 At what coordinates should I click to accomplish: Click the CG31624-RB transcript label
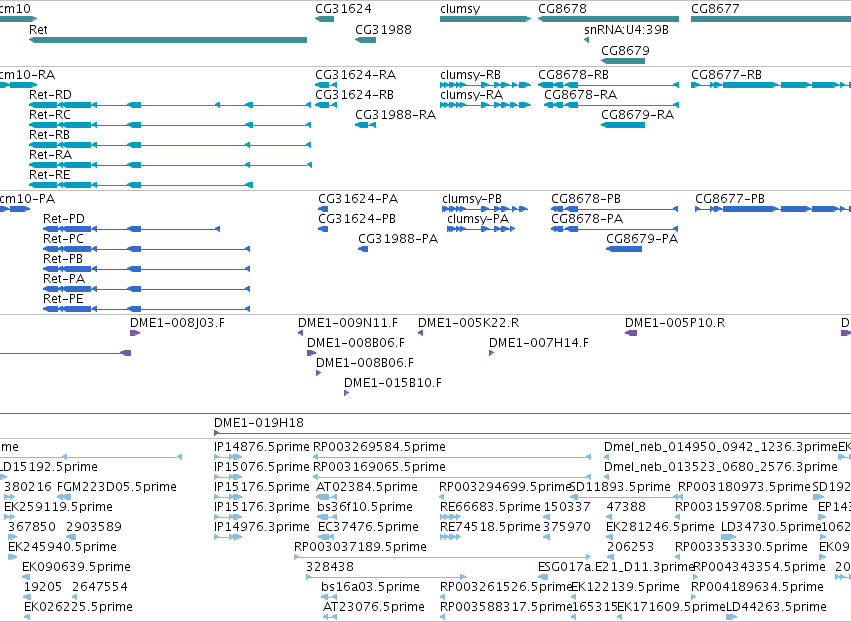coord(354,94)
